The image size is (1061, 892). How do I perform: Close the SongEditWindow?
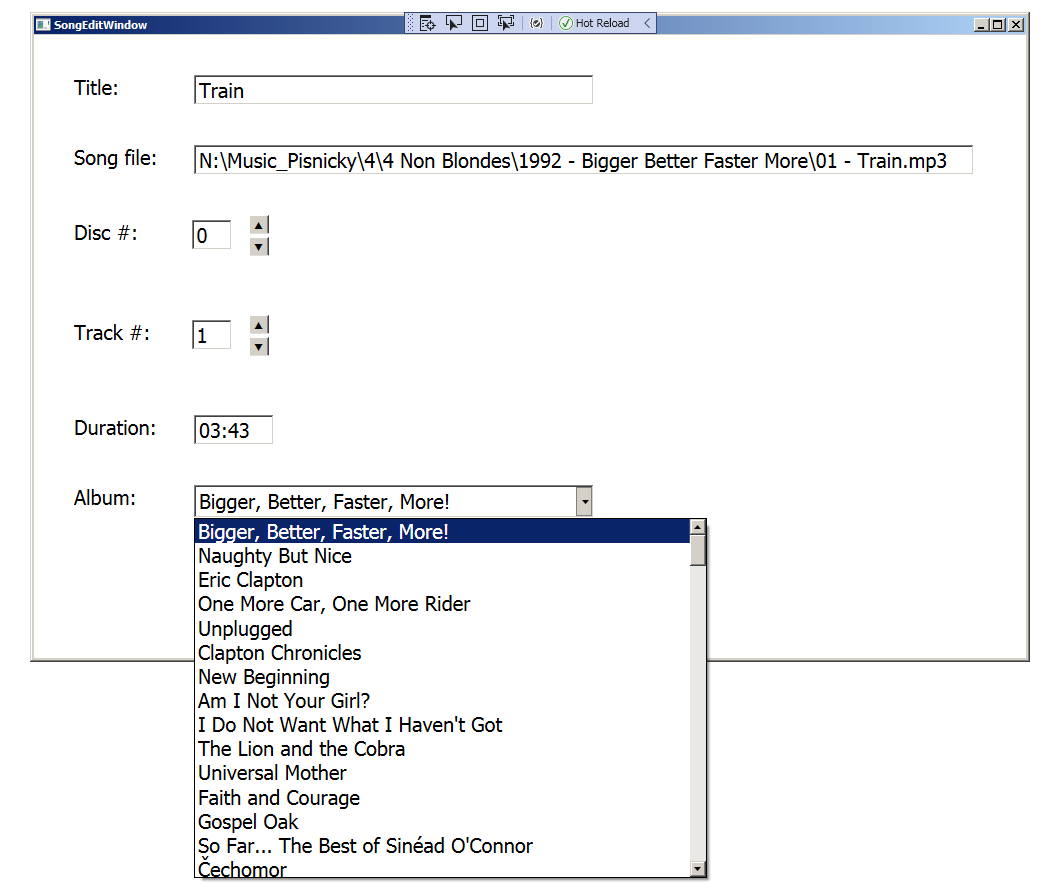pos(1016,25)
